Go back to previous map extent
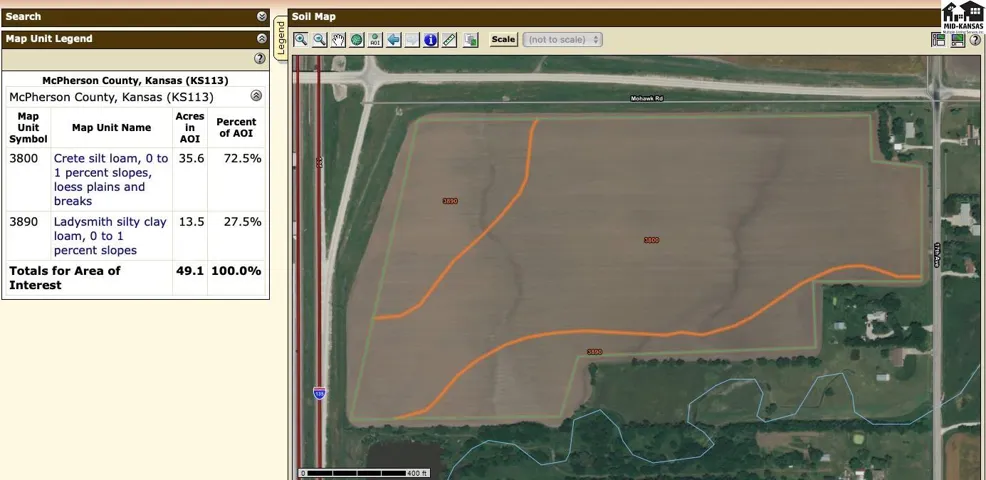This screenshot has width=986, height=480. pos(394,40)
